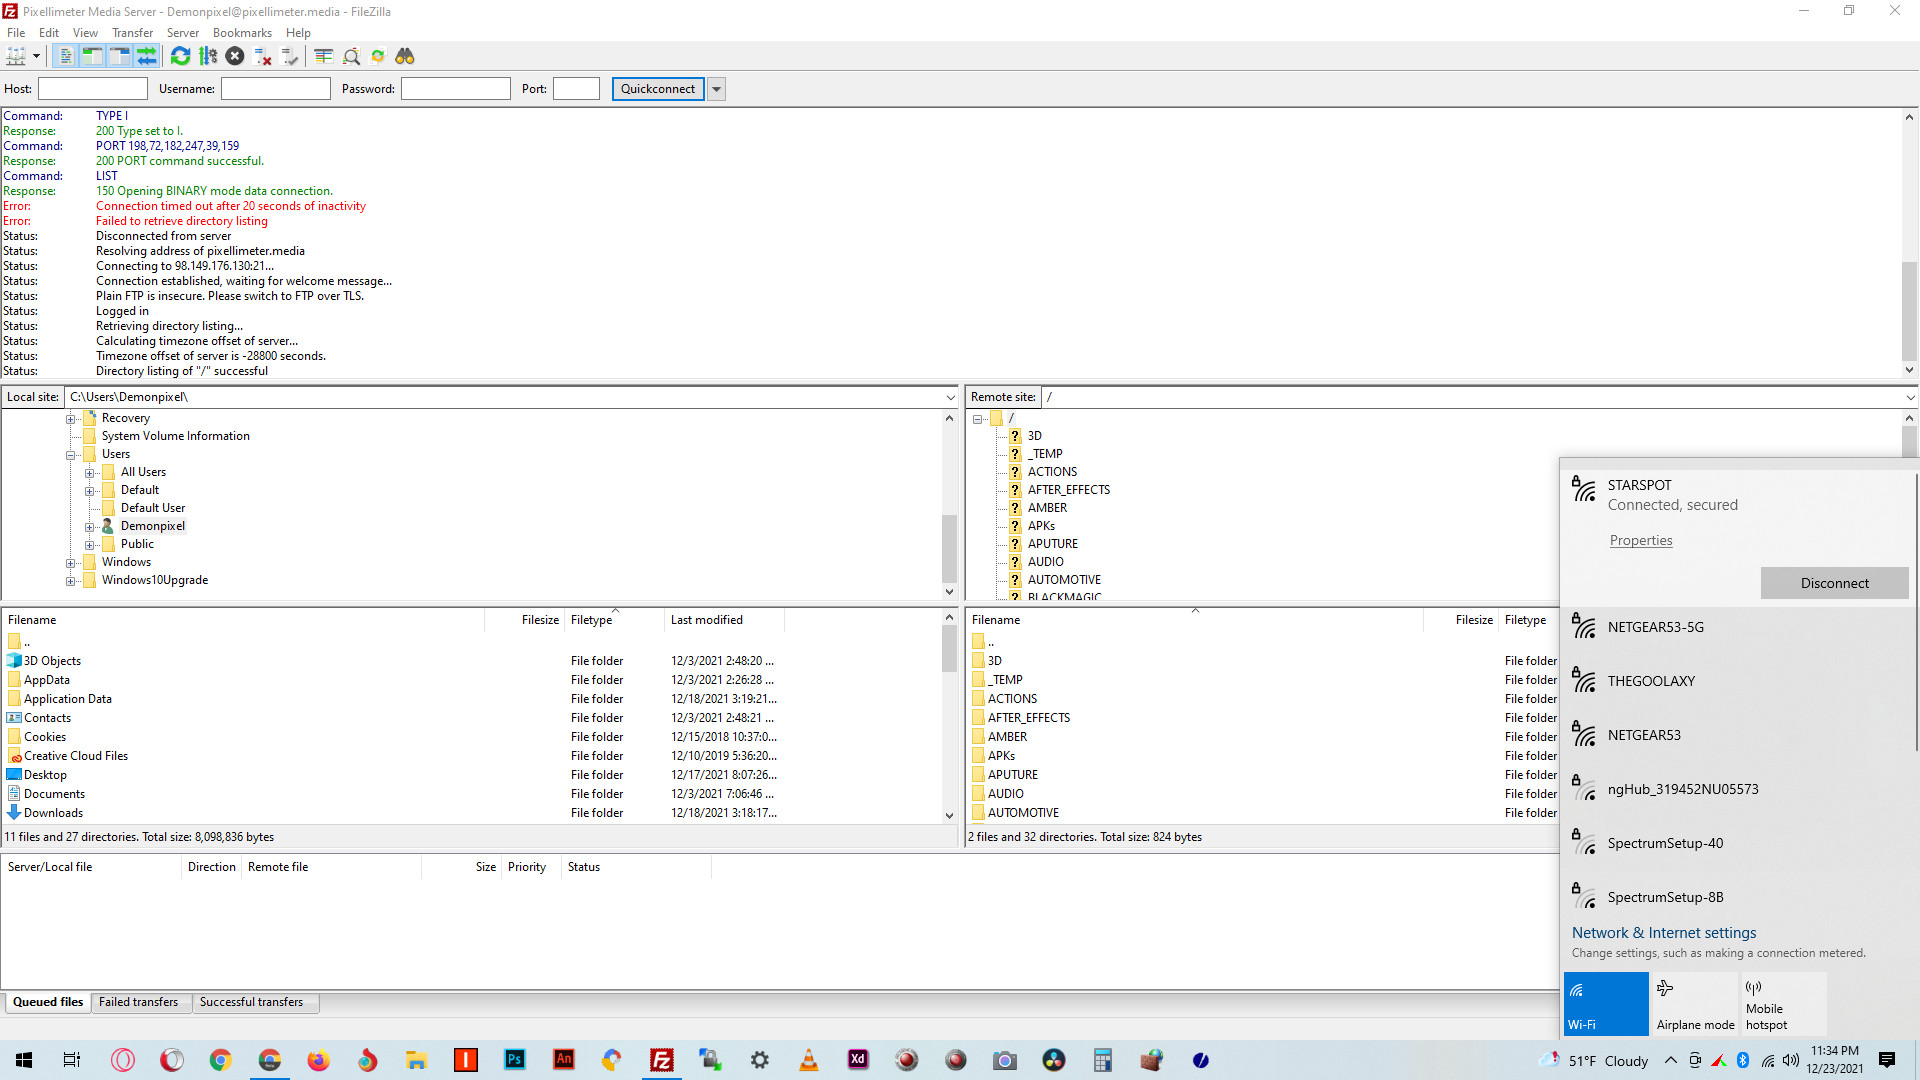The width and height of the screenshot is (1920, 1080).
Task: Open Task View from the taskbar
Action: [72, 1060]
